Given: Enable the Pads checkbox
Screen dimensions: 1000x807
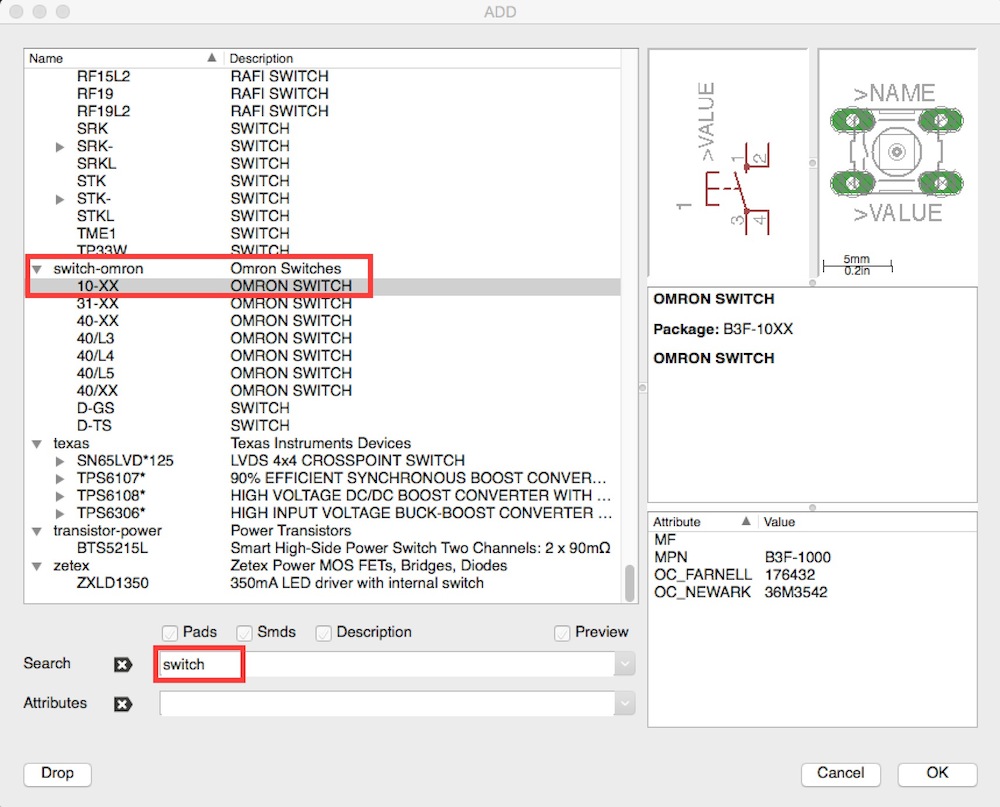Looking at the screenshot, I should [x=170, y=632].
